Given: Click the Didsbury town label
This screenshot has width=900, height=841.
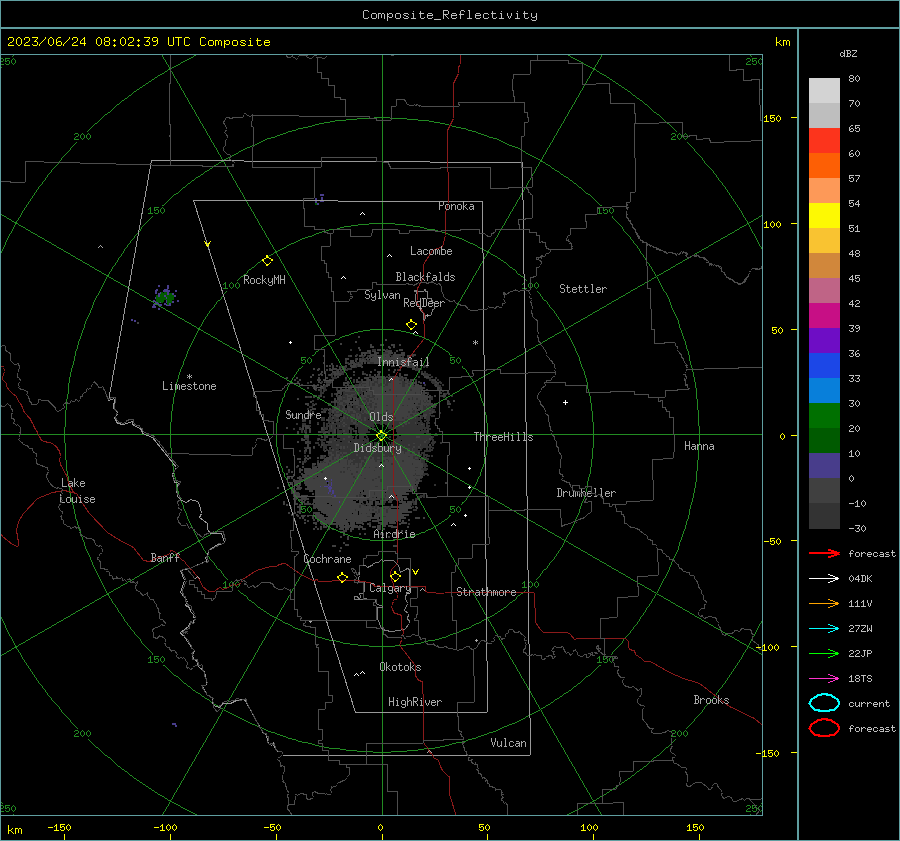Looking at the screenshot, I should point(378,448).
